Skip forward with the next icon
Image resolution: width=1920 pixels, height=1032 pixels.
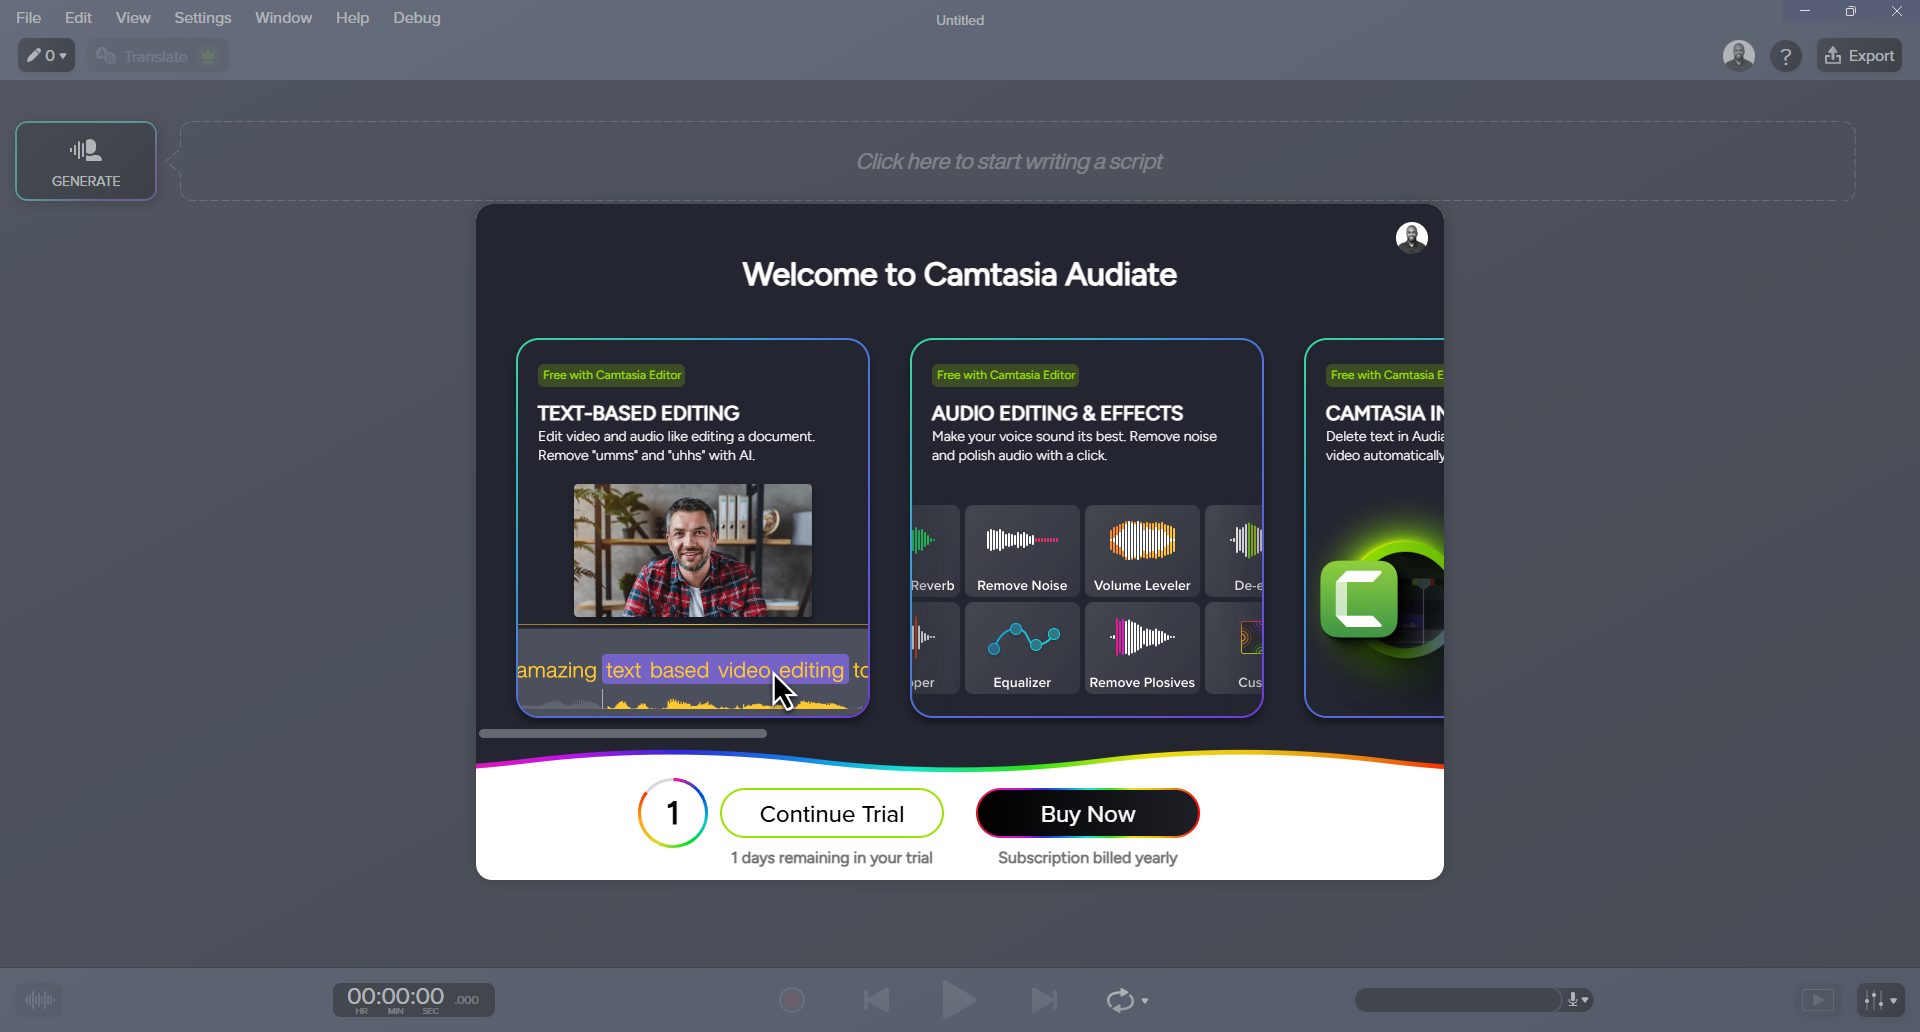[1043, 999]
